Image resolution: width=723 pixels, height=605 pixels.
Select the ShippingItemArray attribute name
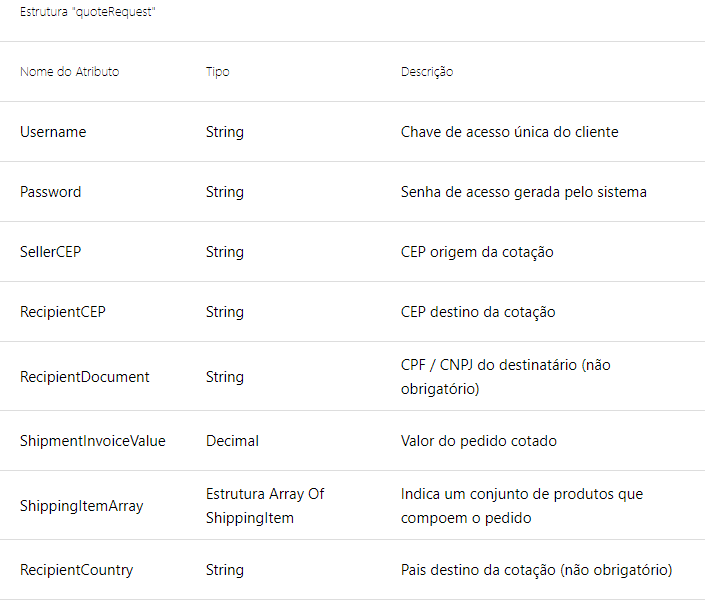82,506
